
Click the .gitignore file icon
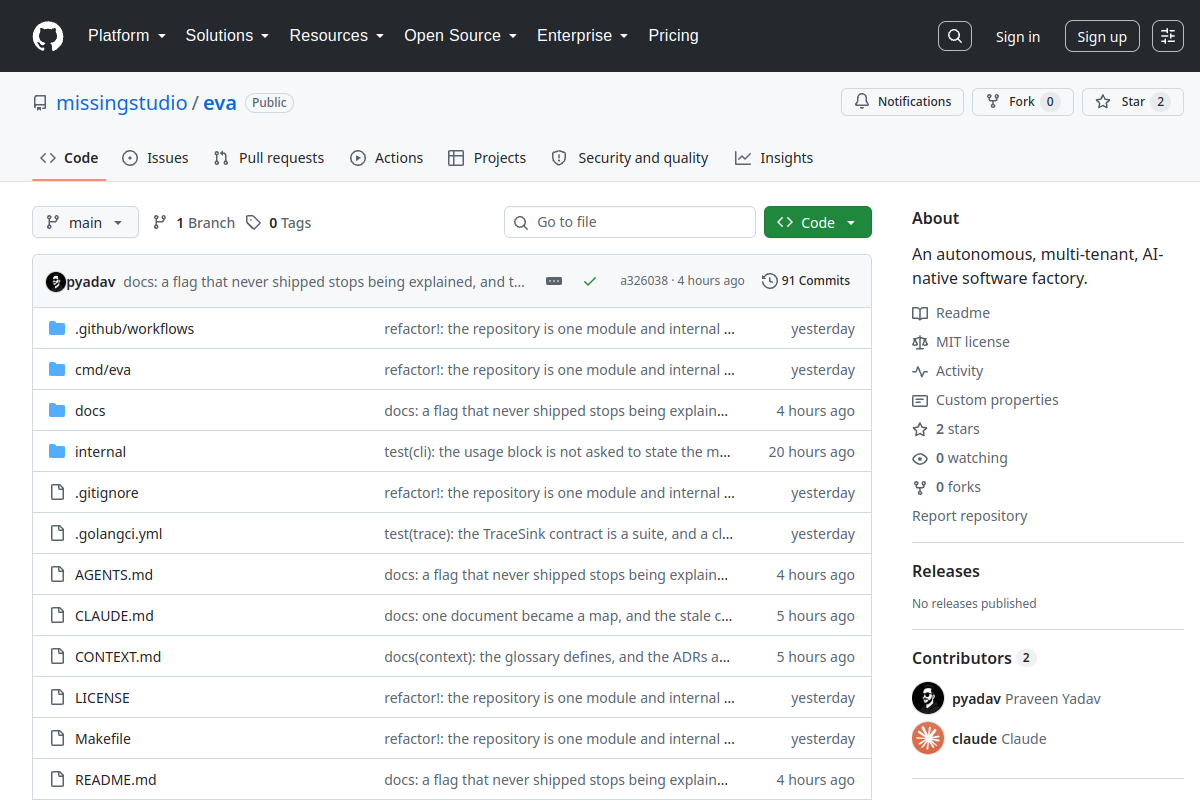pyautogui.click(x=57, y=493)
